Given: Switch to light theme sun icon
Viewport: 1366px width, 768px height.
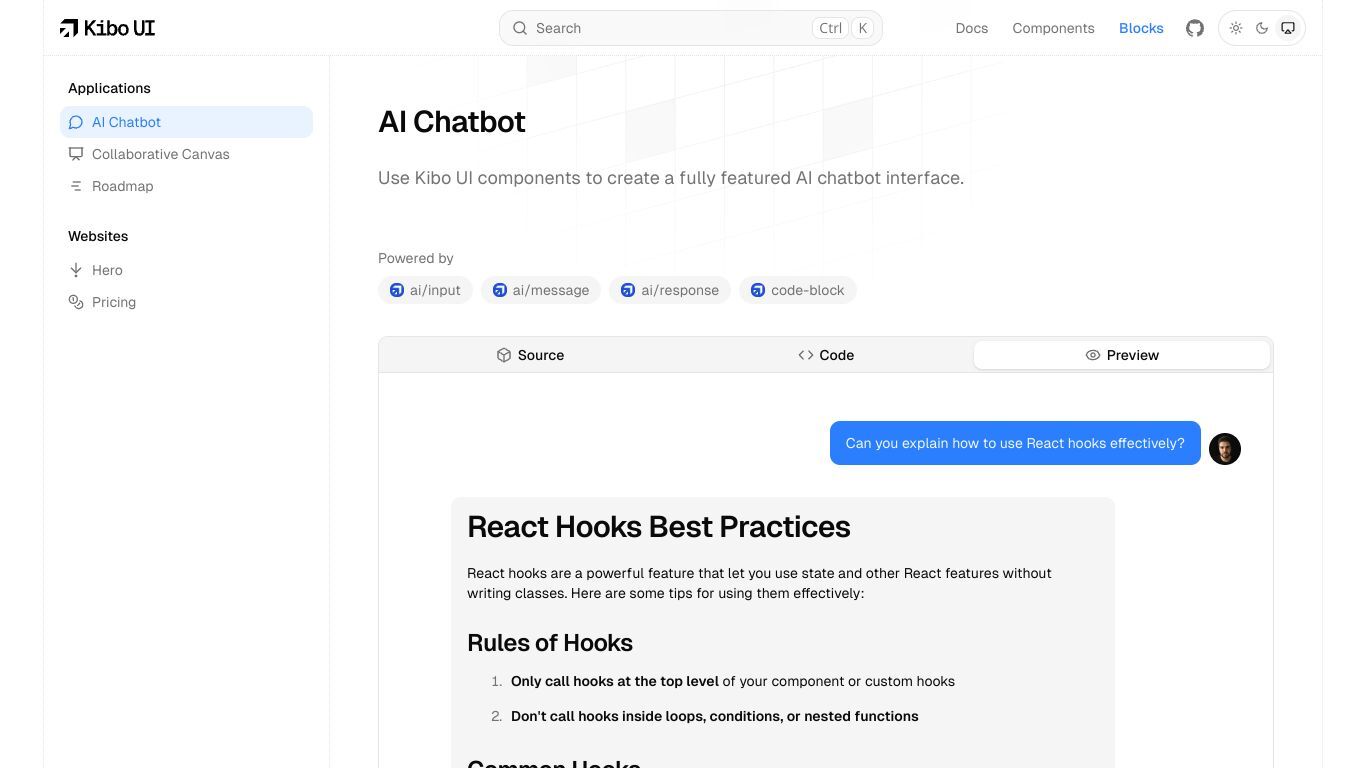Looking at the screenshot, I should point(1236,28).
